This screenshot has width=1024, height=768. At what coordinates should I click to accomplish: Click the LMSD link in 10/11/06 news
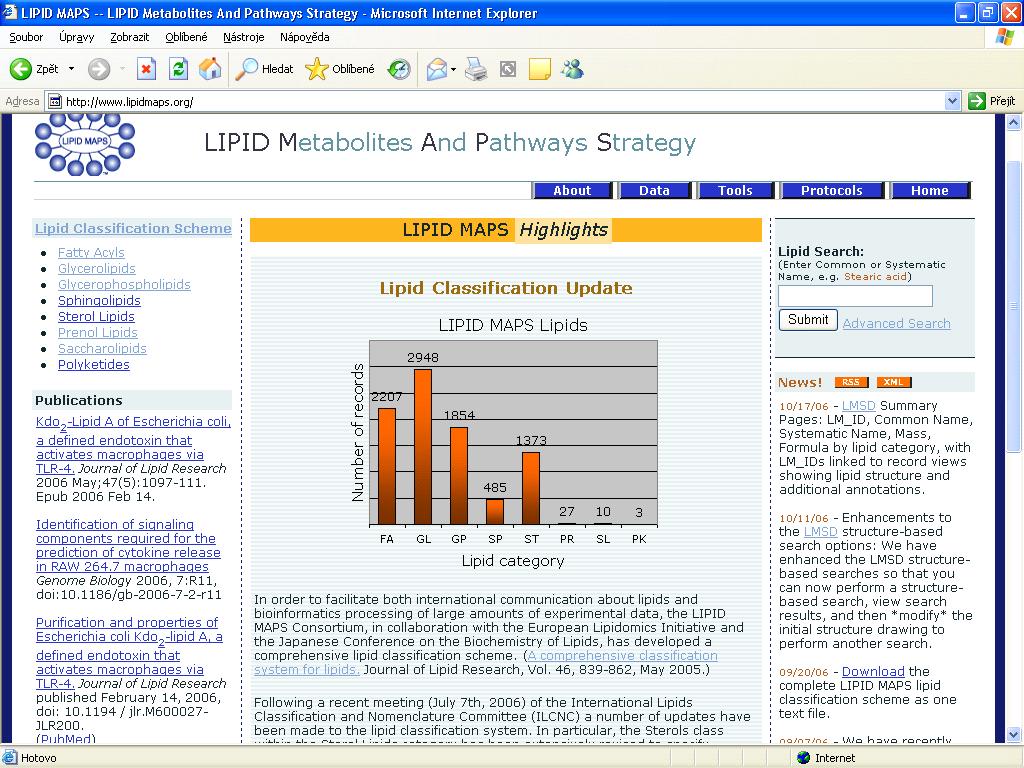point(820,532)
